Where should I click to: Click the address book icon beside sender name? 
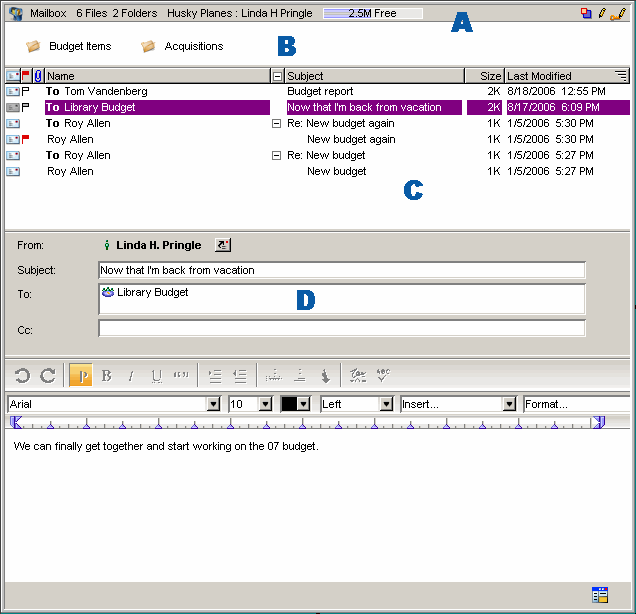tap(222, 245)
